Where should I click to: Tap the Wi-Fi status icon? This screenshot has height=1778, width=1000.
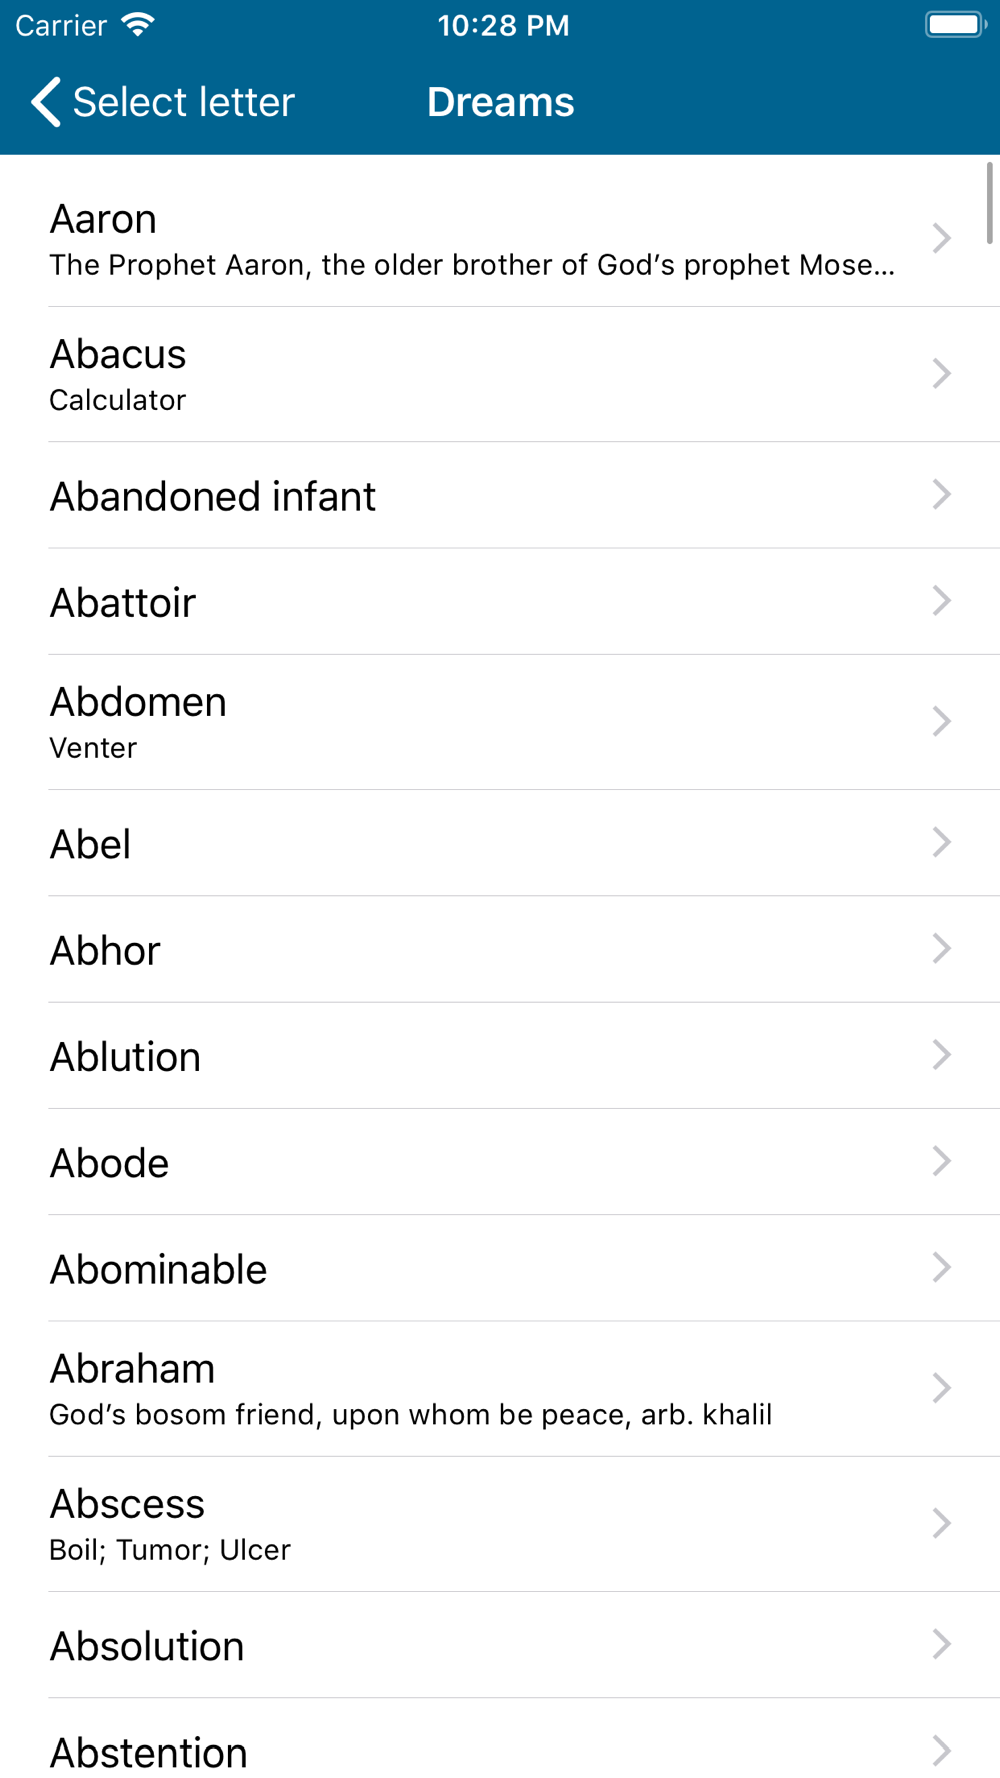coord(138,25)
